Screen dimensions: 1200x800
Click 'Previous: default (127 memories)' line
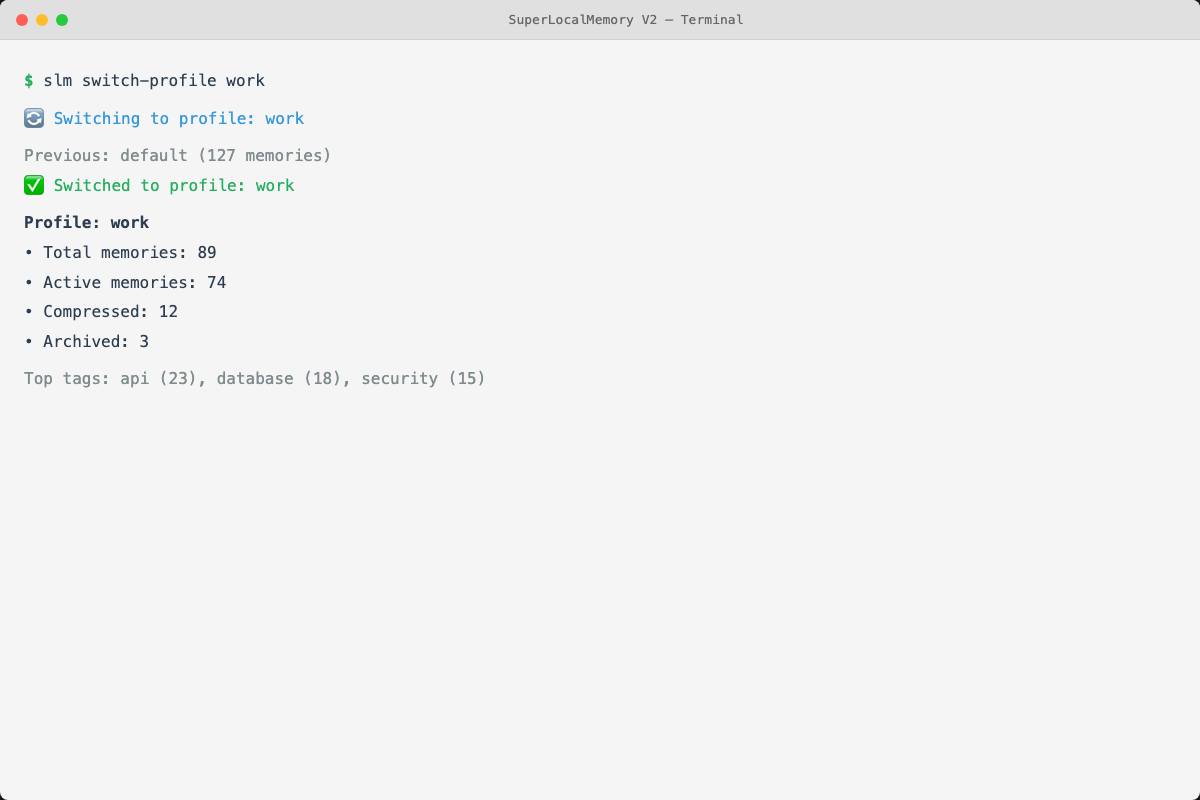tap(177, 155)
